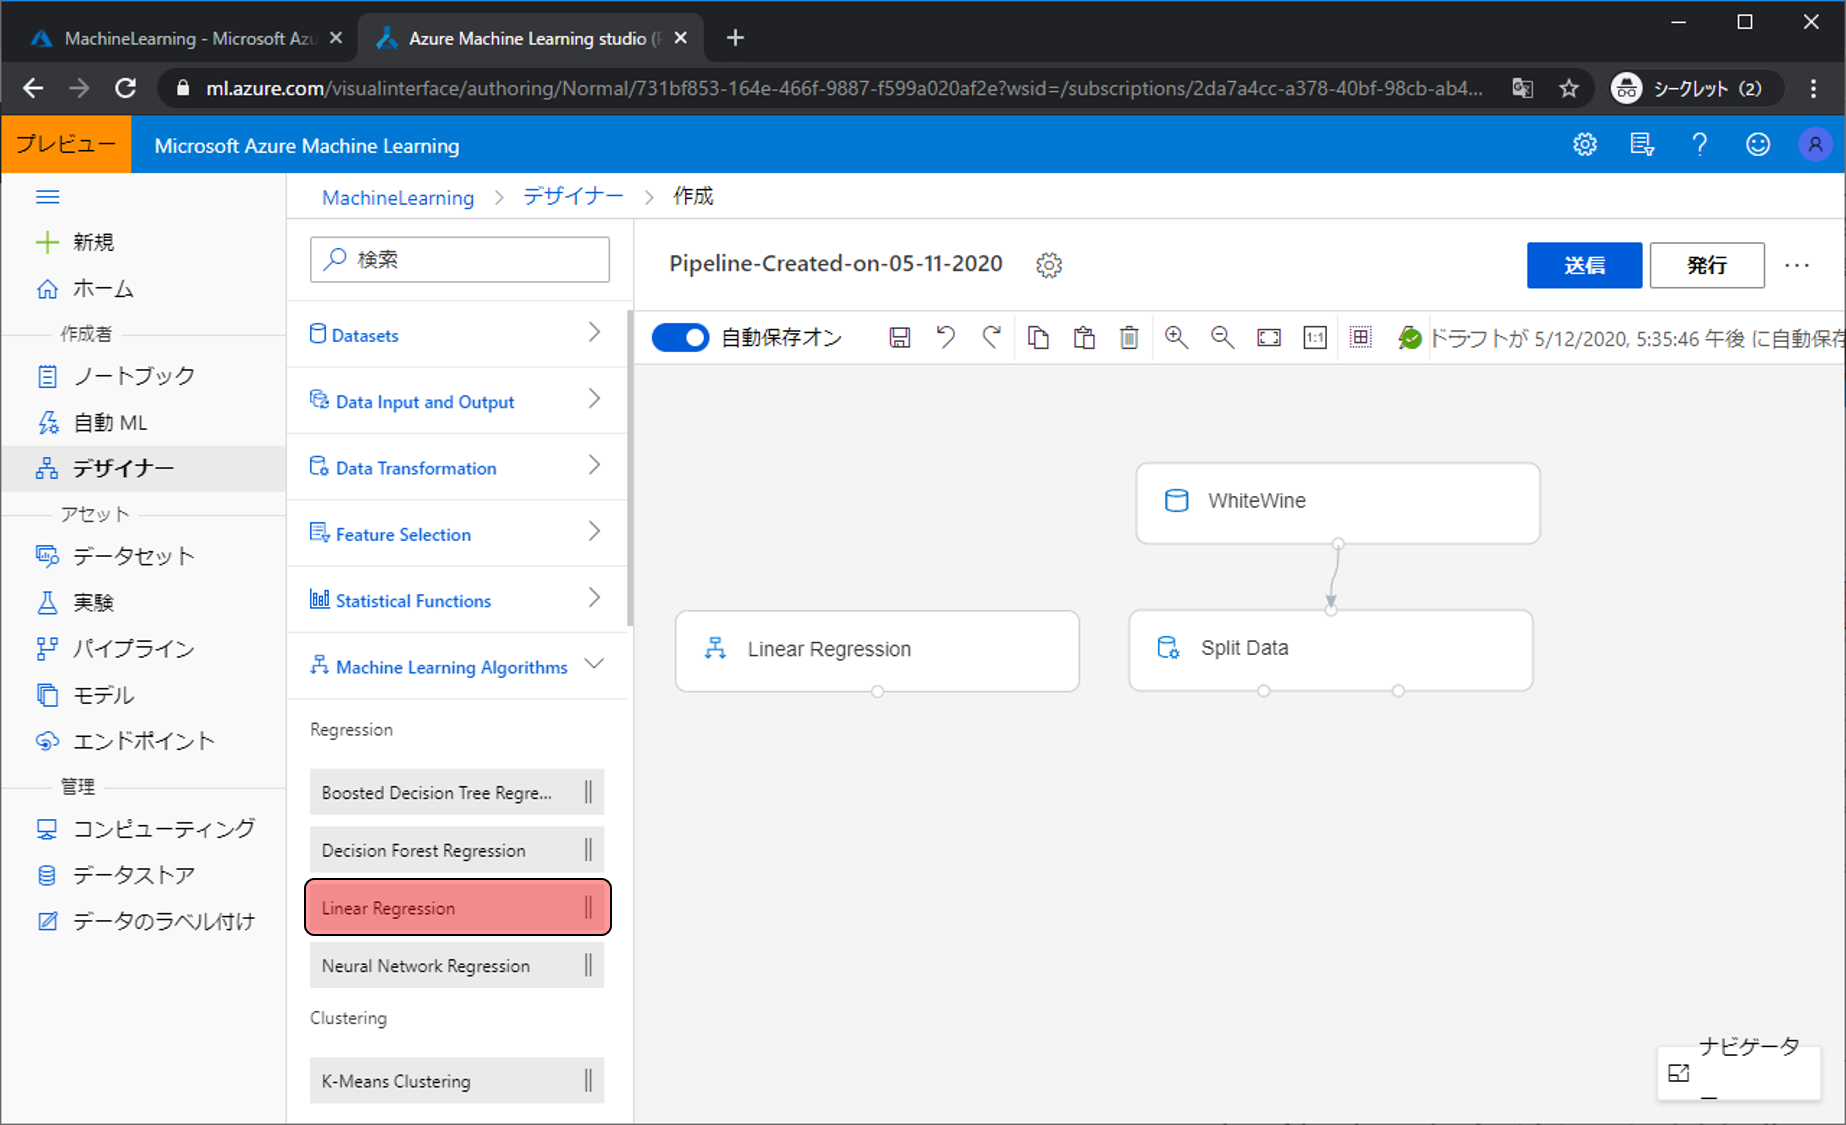Click the fit-to-screen icon
Screen dimensions: 1846x1125
tap(1269, 338)
